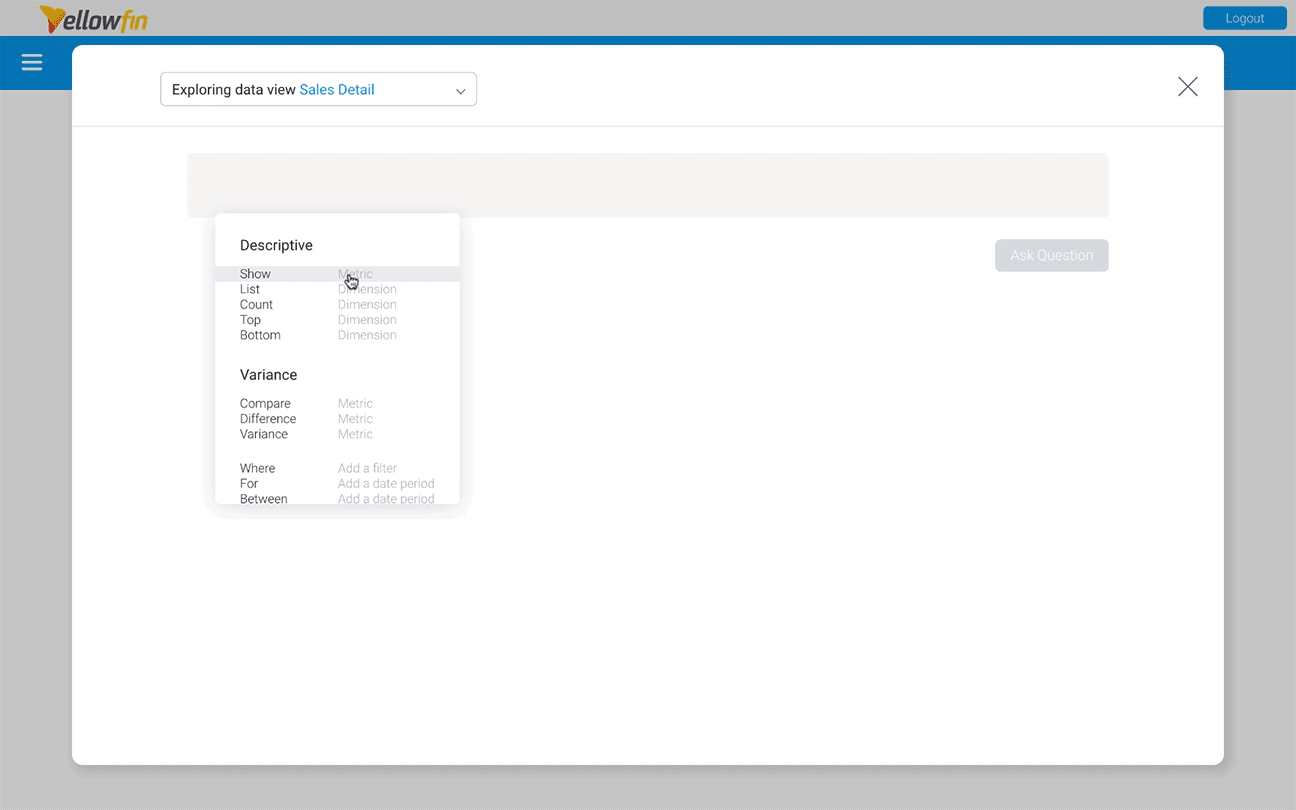
Task: Expand the data view dropdown arrow
Action: point(460,91)
